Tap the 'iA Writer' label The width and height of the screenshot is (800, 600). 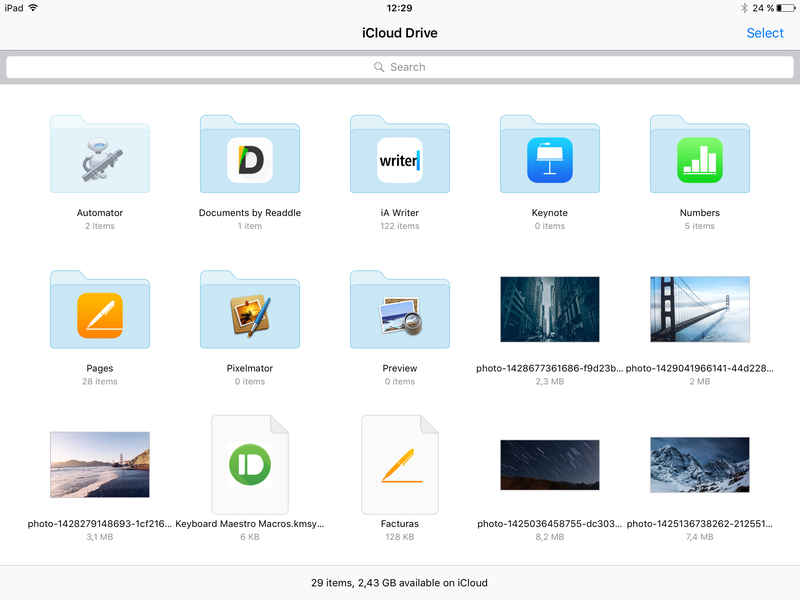(x=400, y=213)
